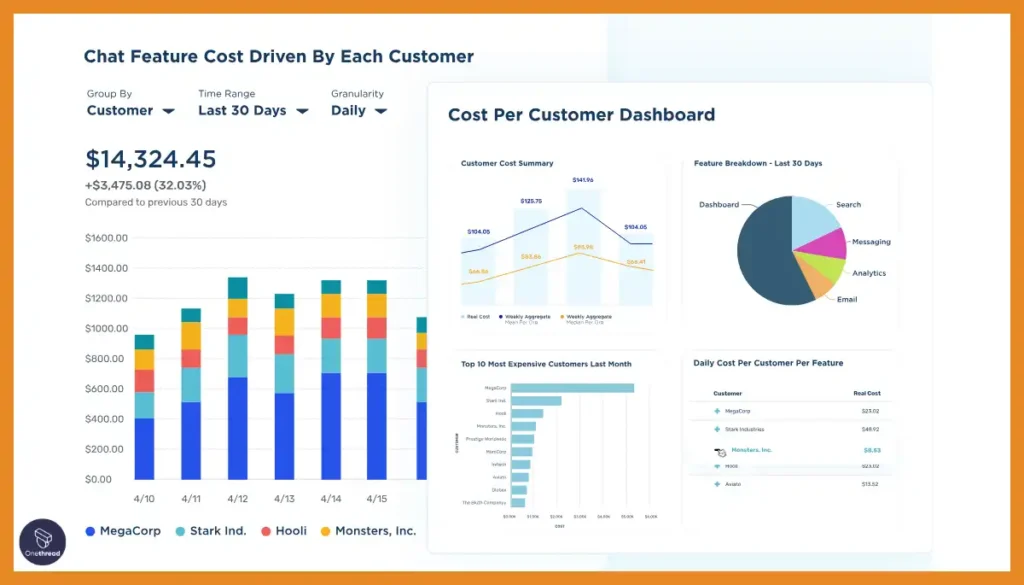Click the $8.63 highlighted cost value
This screenshot has height=585, width=1024.
pyautogui.click(x=872, y=451)
